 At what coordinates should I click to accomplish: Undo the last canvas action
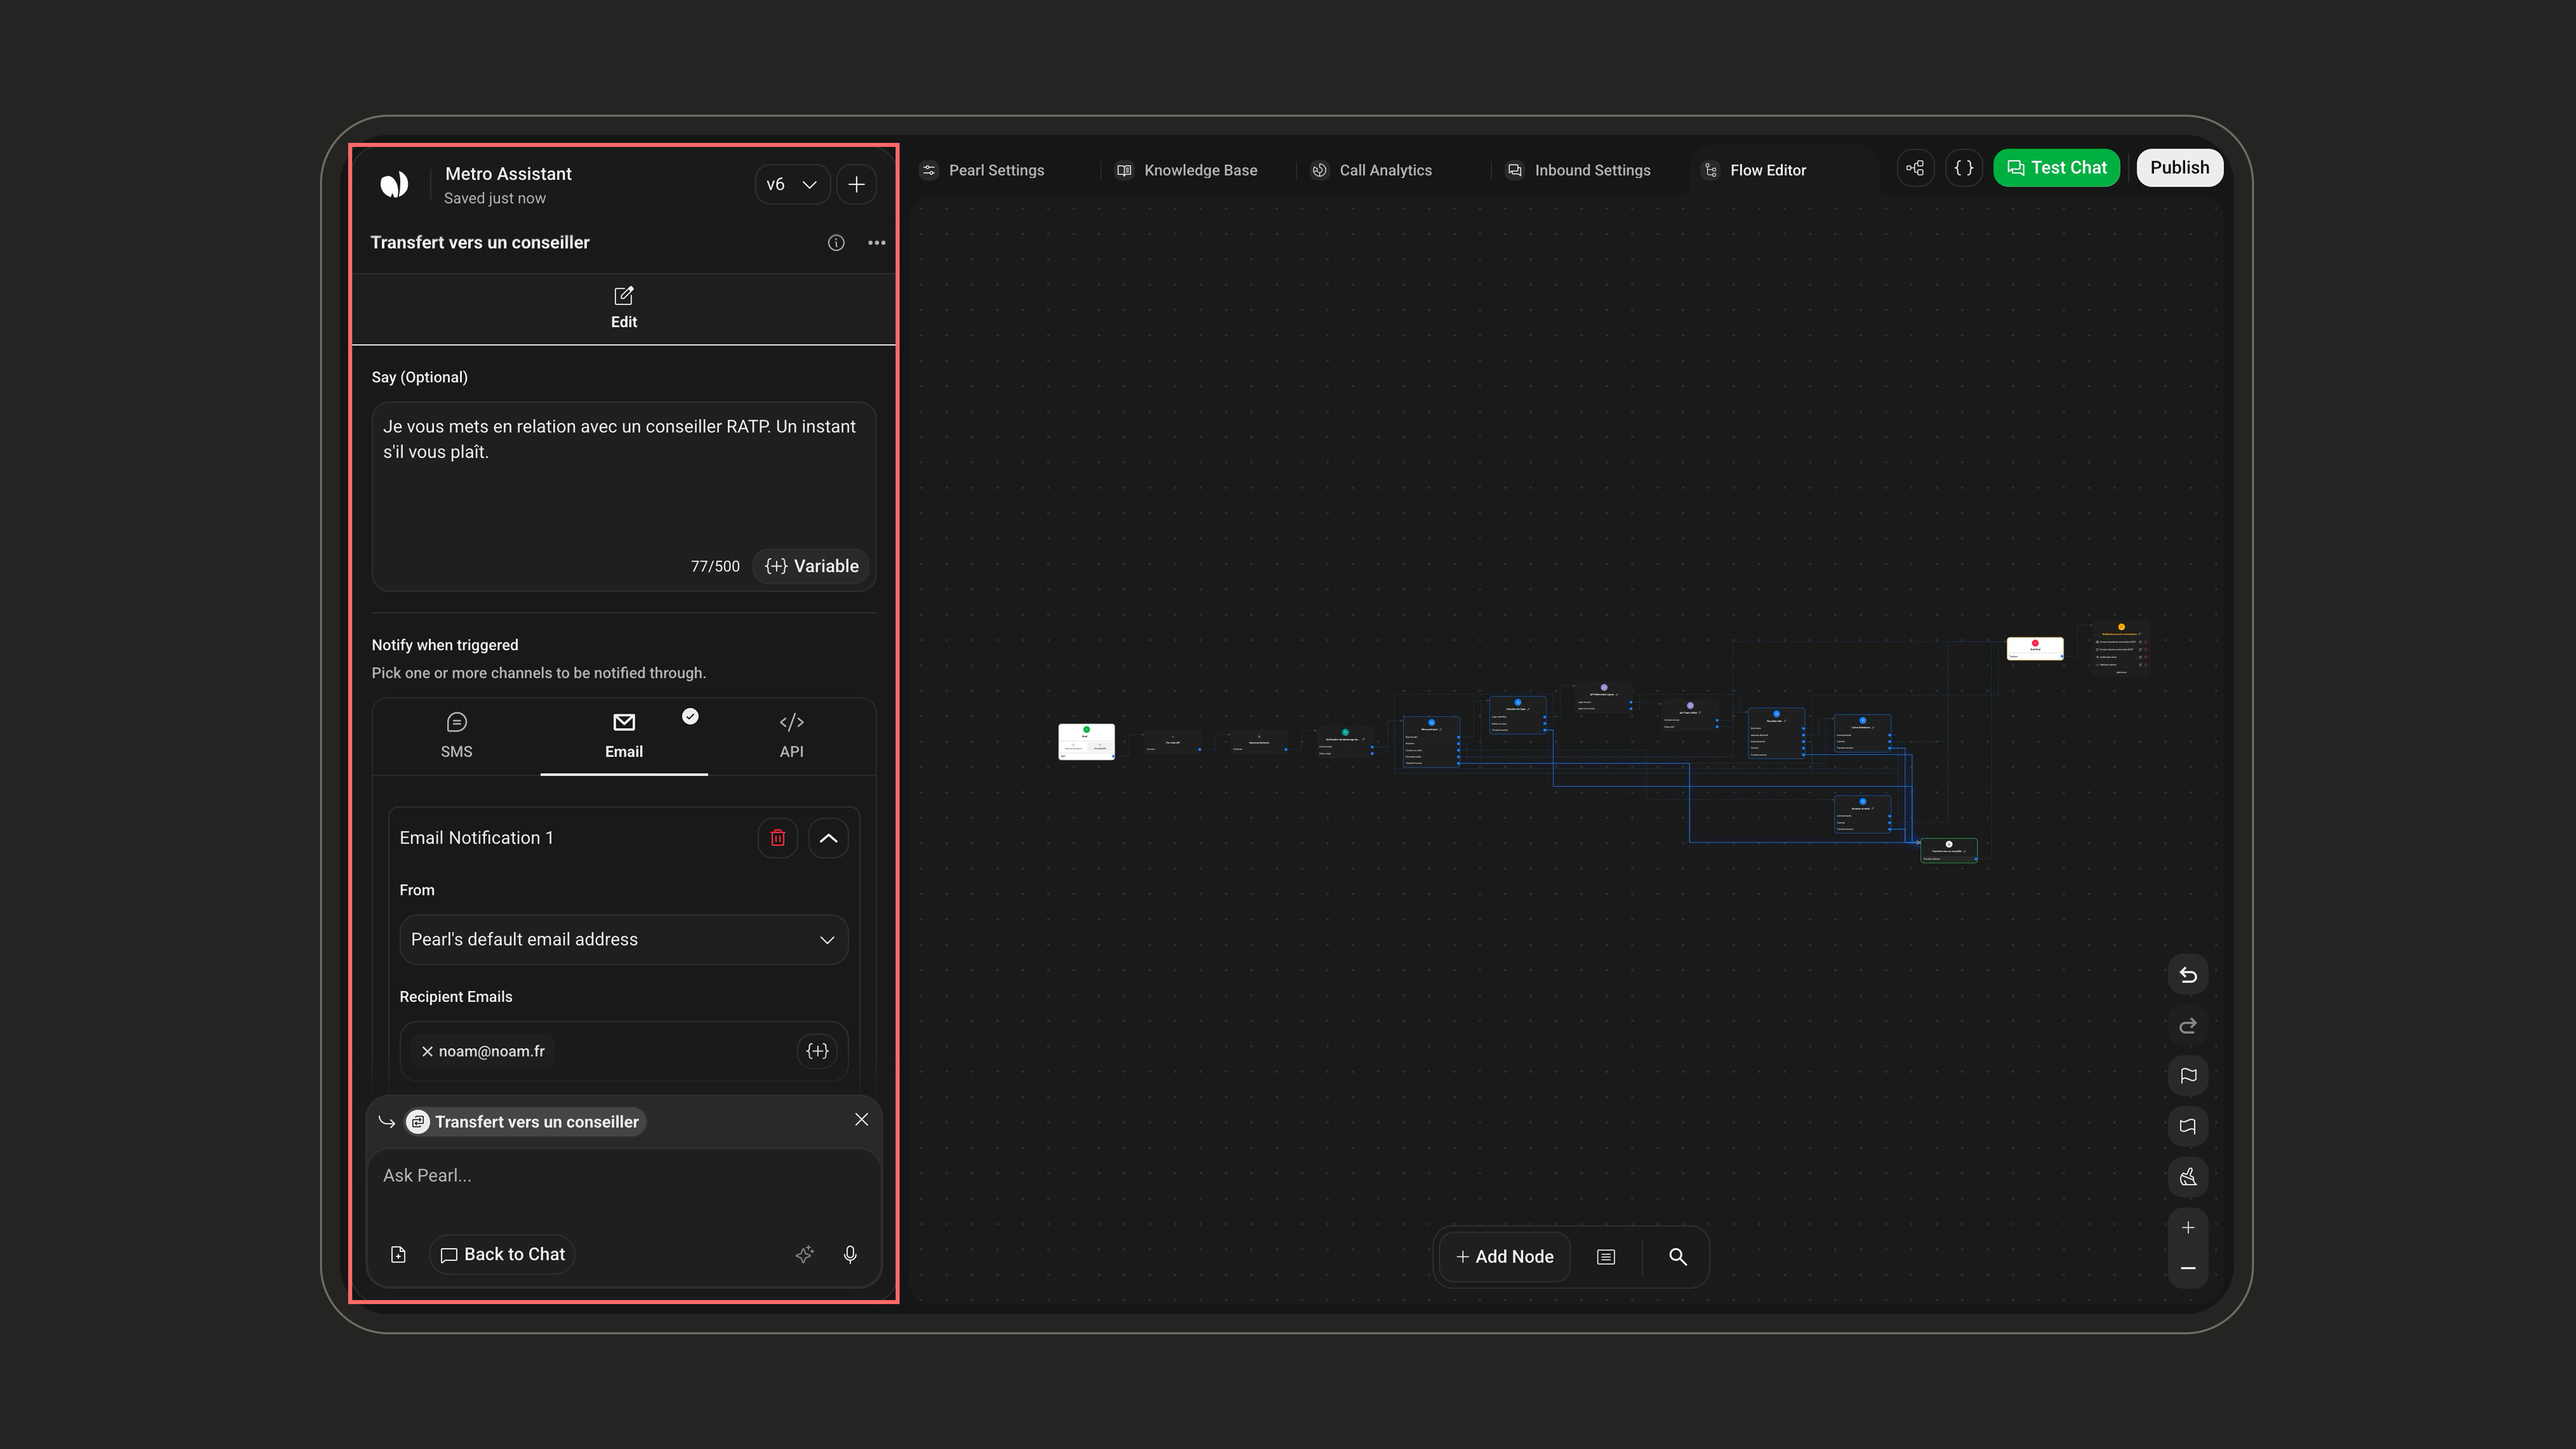2188,975
